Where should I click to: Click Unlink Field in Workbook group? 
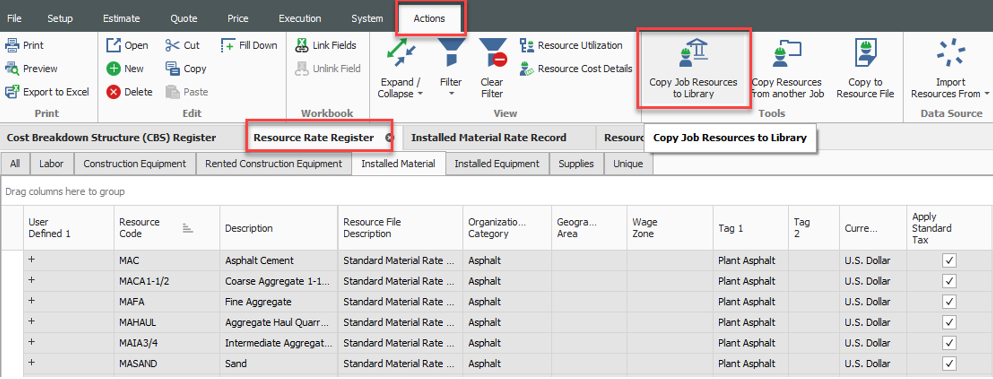(327, 68)
